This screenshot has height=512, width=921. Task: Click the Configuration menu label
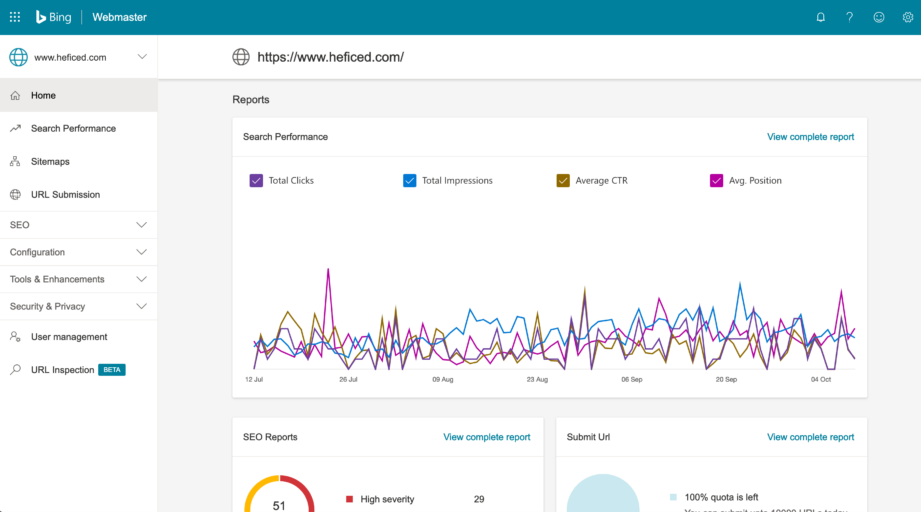[x=37, y=252]
